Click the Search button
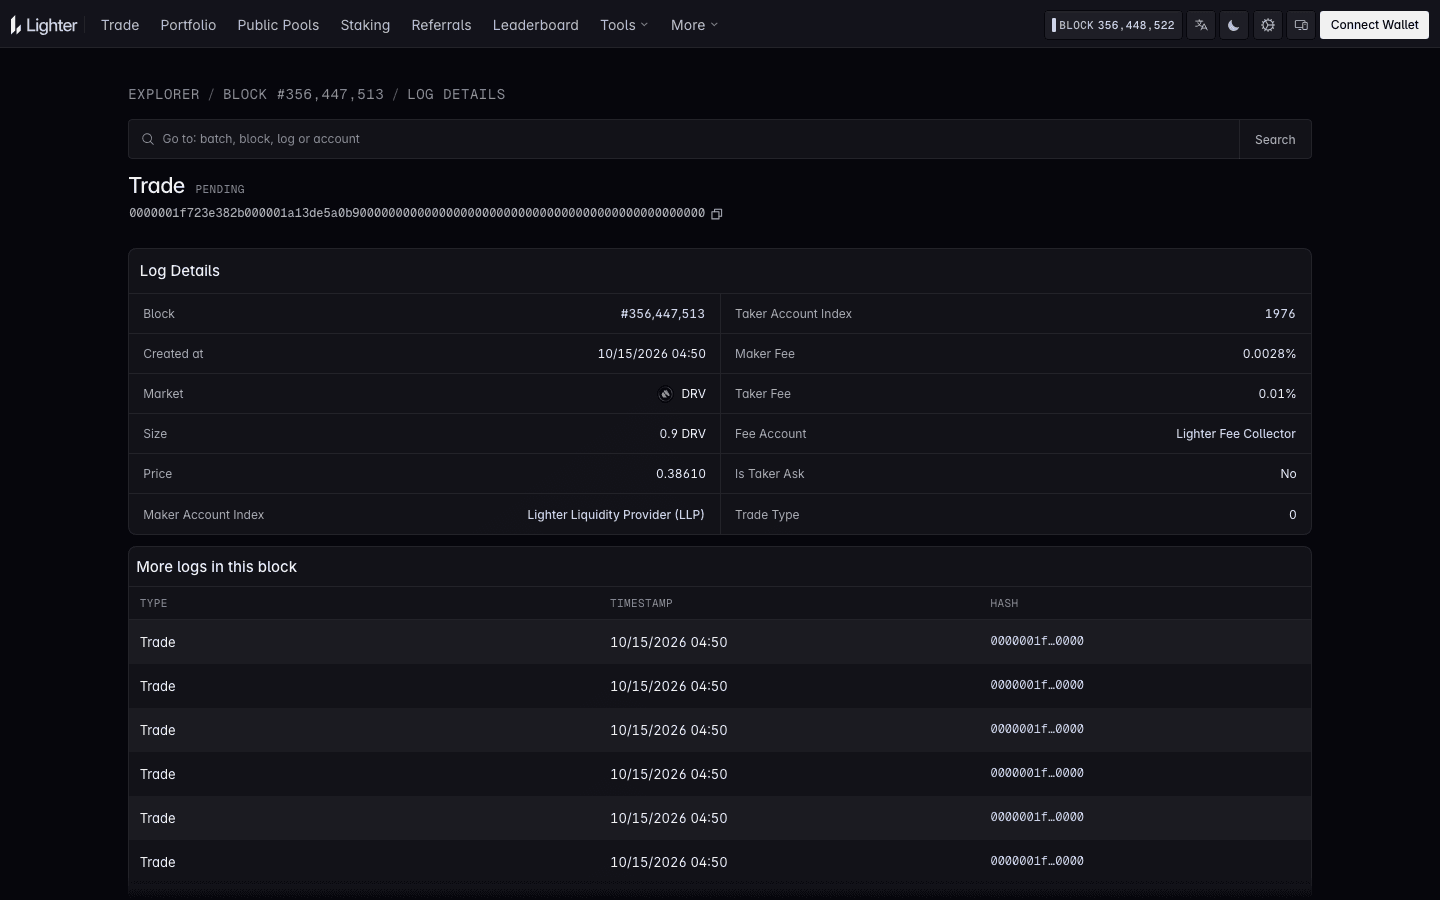The height and width of the screenshot is (900, 1440). 1275,139
